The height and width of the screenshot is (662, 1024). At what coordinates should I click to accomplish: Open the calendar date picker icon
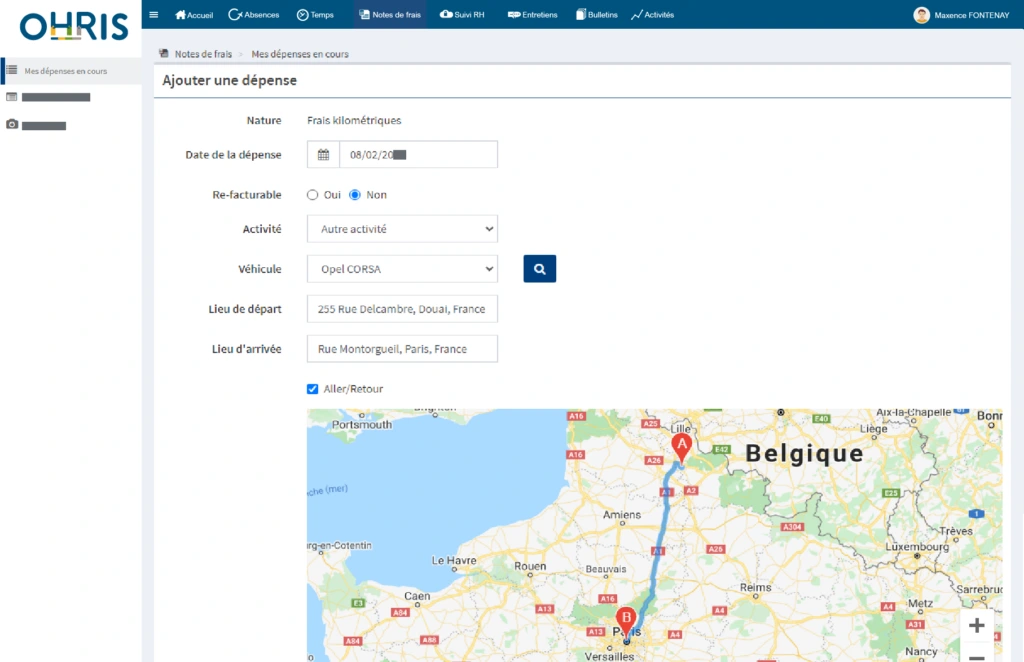pos(323,155)
